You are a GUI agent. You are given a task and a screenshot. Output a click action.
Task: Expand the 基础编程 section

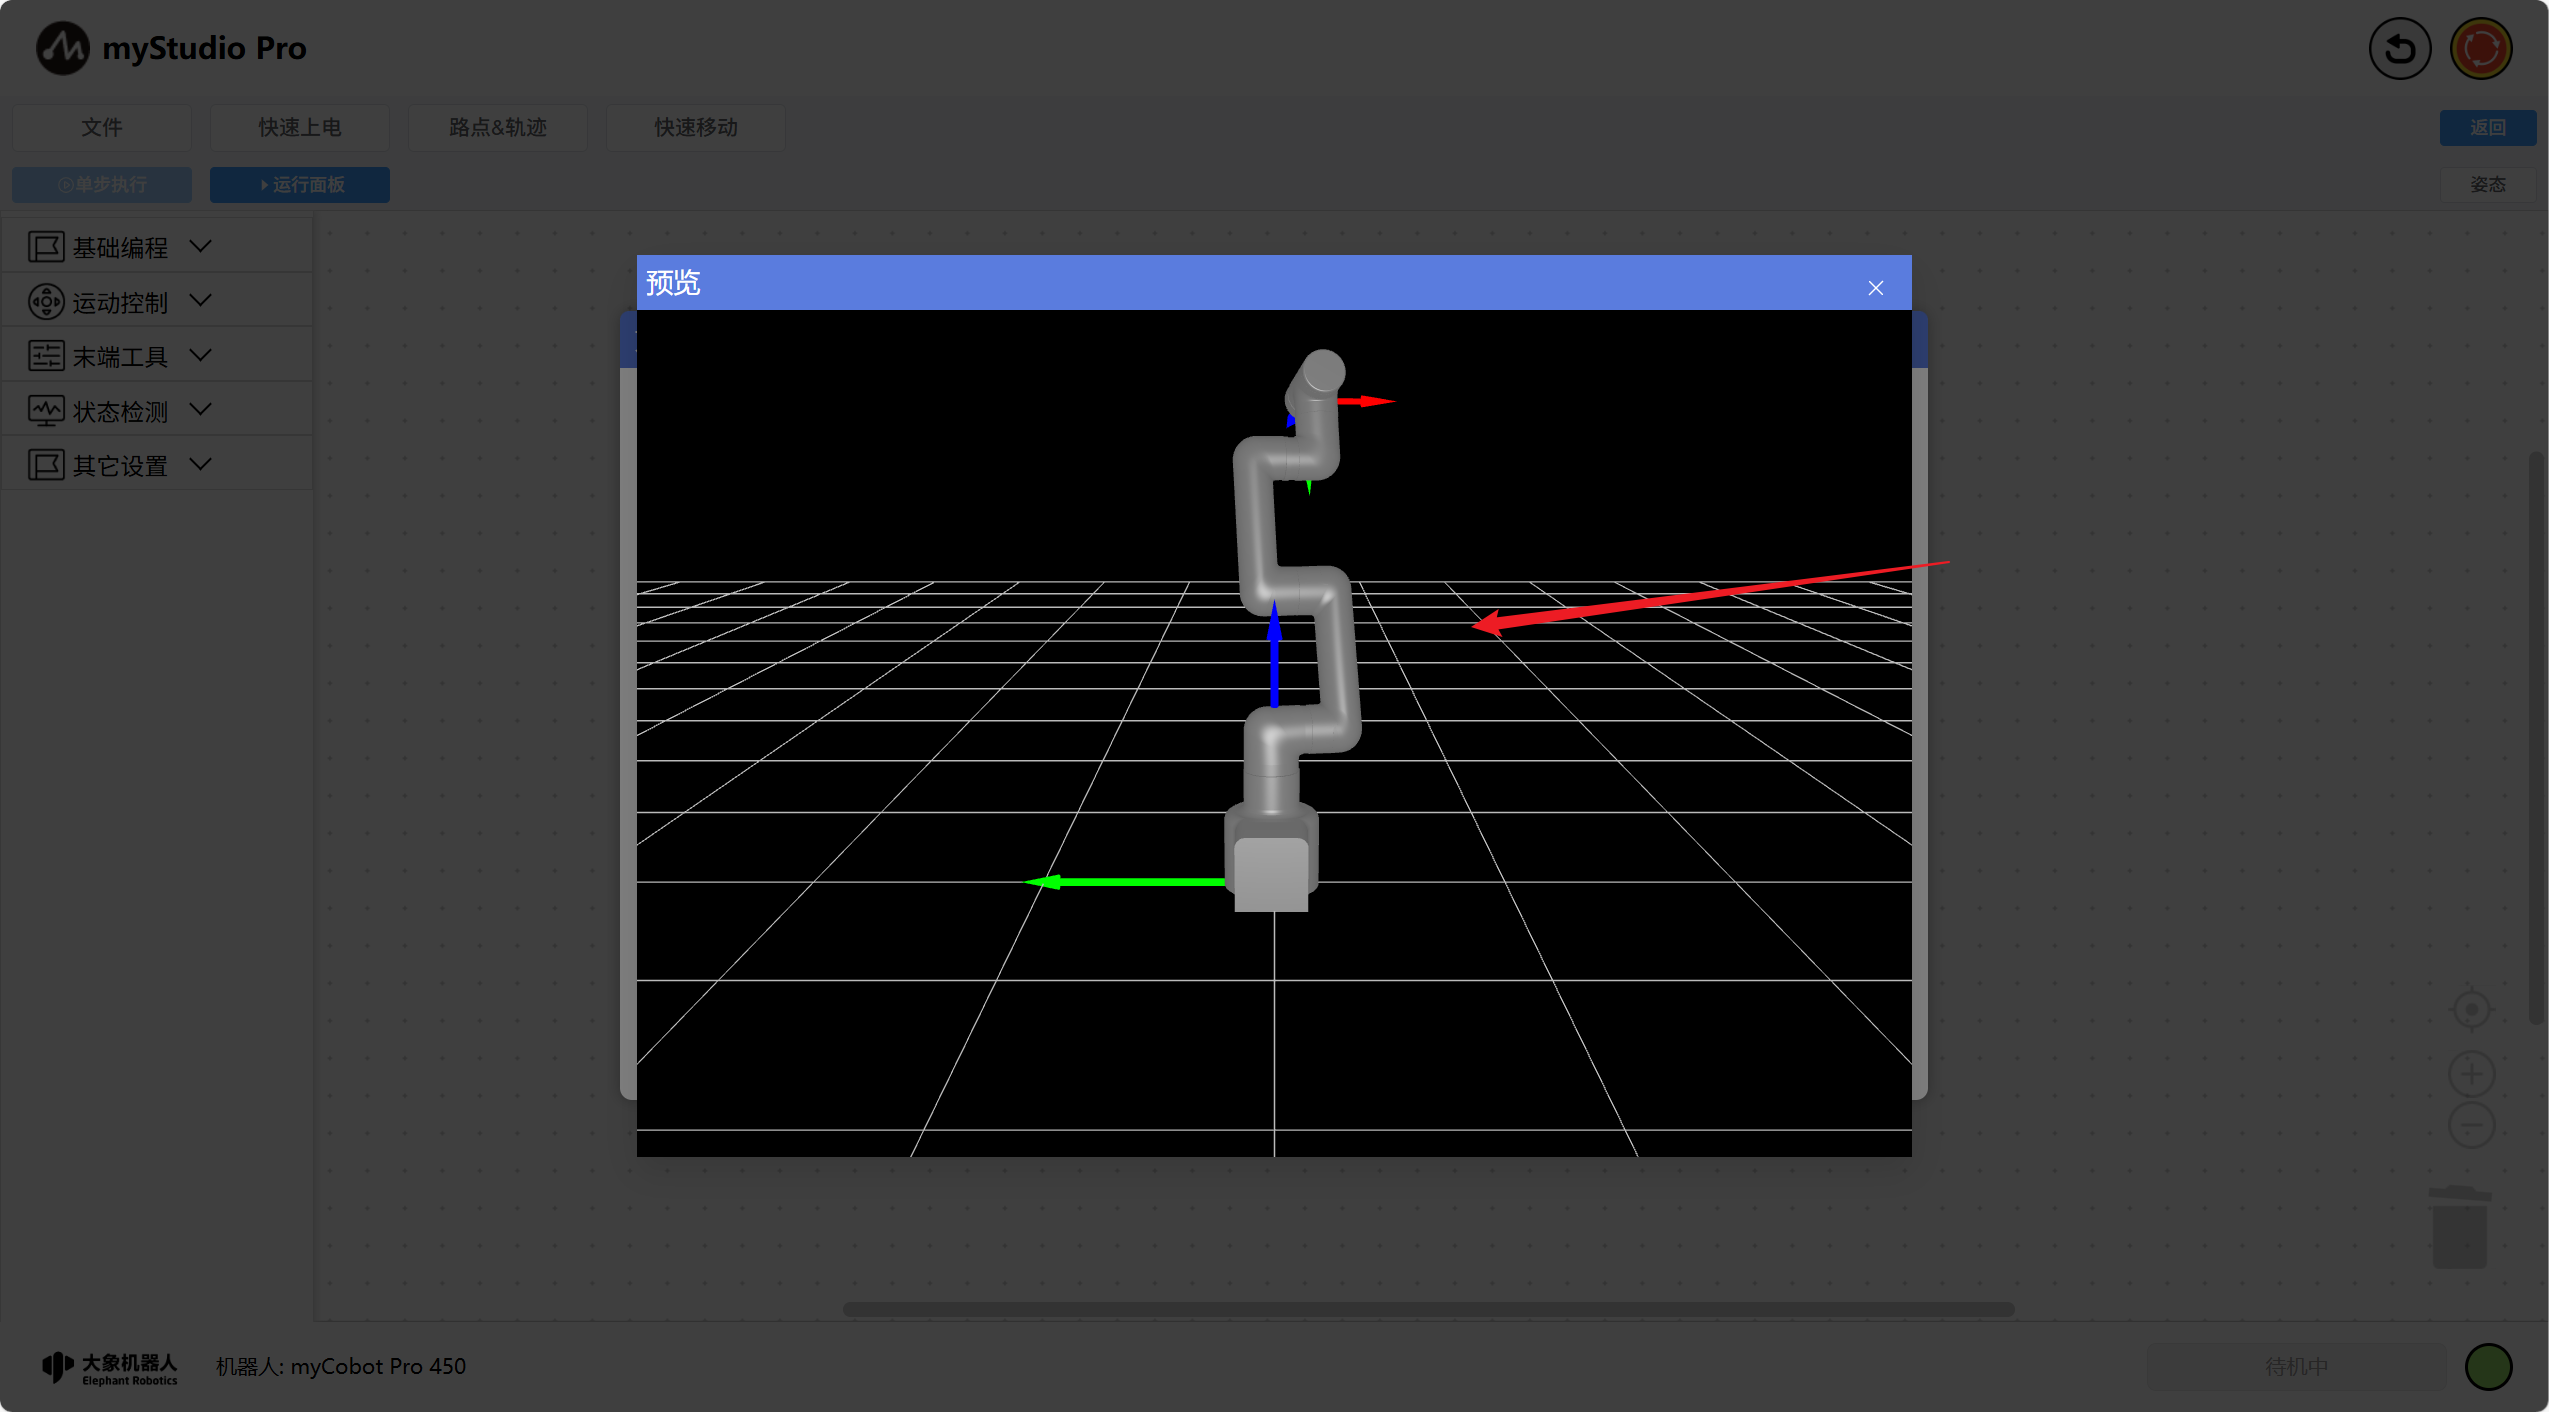pyautogui.click(x=200, y=246)
